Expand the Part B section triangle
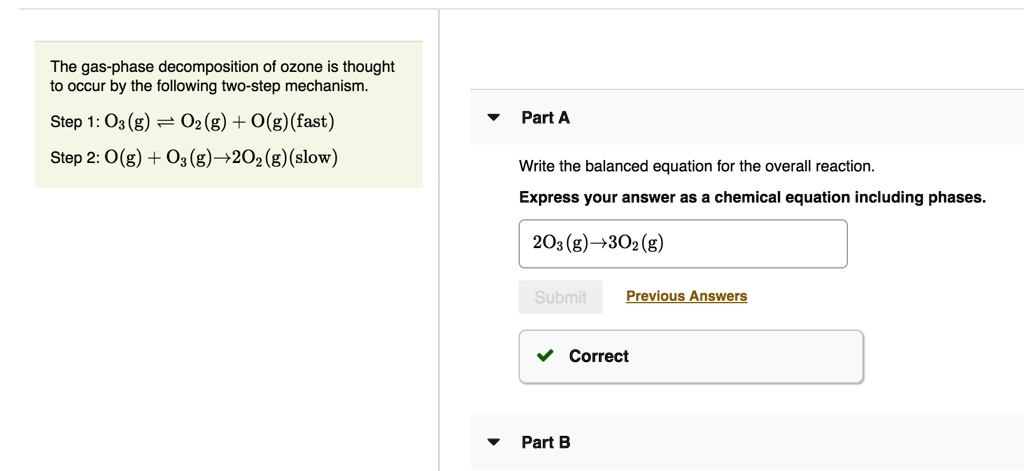This screenshot has height=471, width=1024. coord(493,442)
